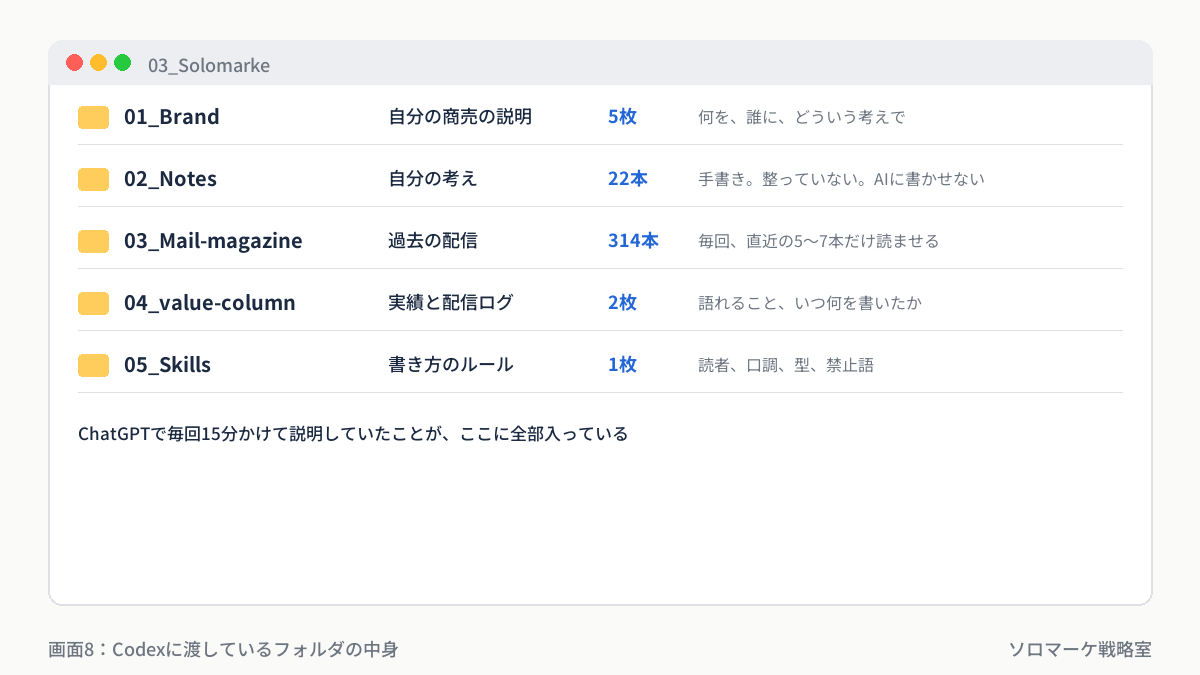The width and height of the screenshot is (1200, 675).
Task: Select the 05_Skills folder name
Action: (167, 365)
